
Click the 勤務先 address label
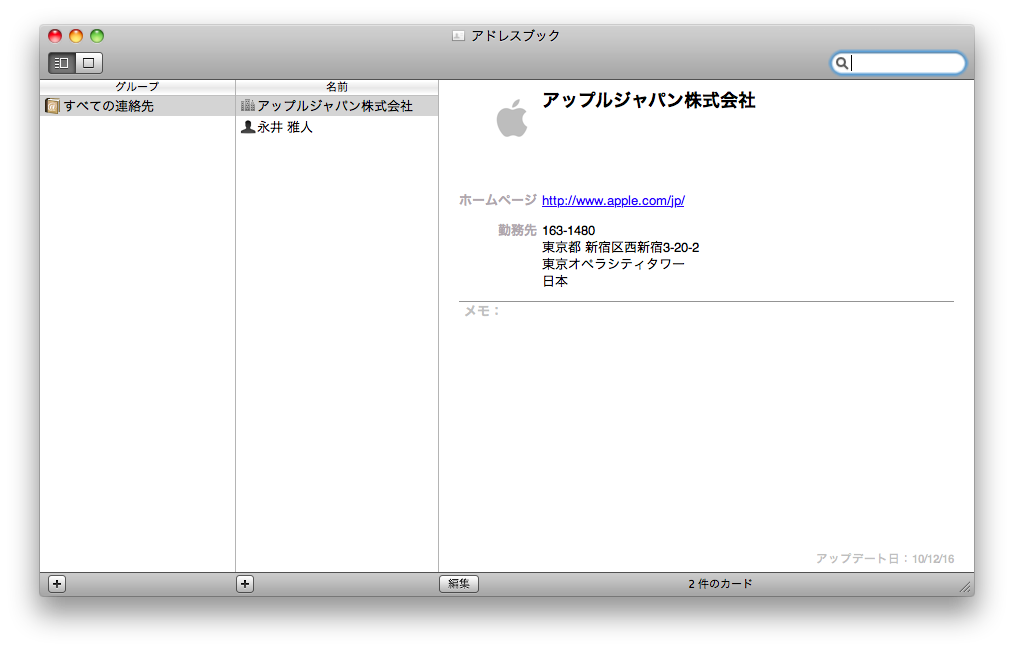click(x=517, y=230)
